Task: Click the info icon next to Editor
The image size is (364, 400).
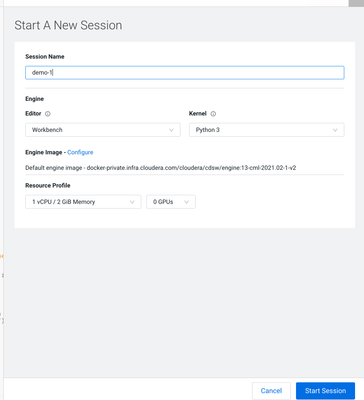Action: pyautogui.click(x=48, y=114)
